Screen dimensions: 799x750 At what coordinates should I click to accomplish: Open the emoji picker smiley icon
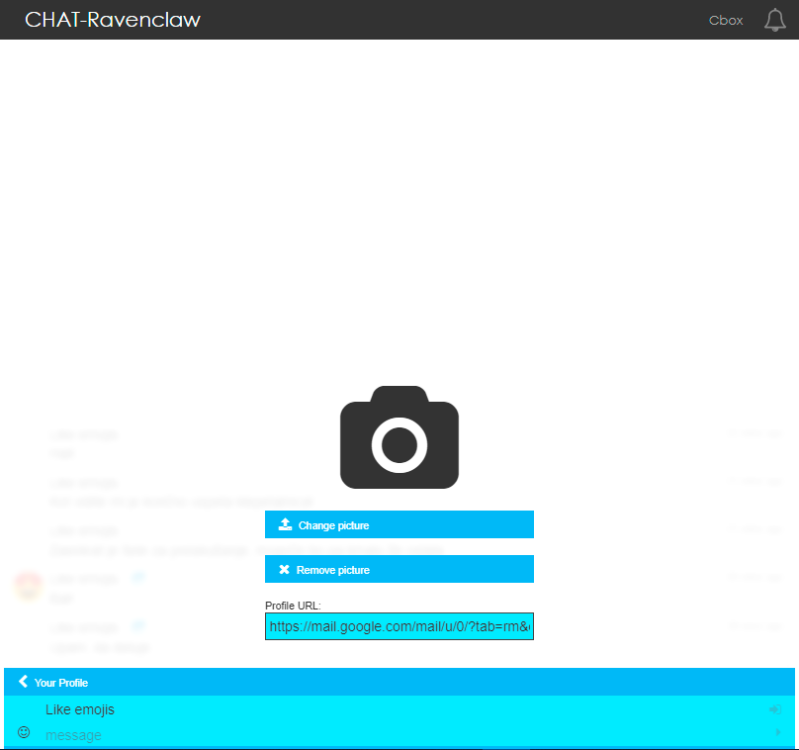tap(24, 732)
